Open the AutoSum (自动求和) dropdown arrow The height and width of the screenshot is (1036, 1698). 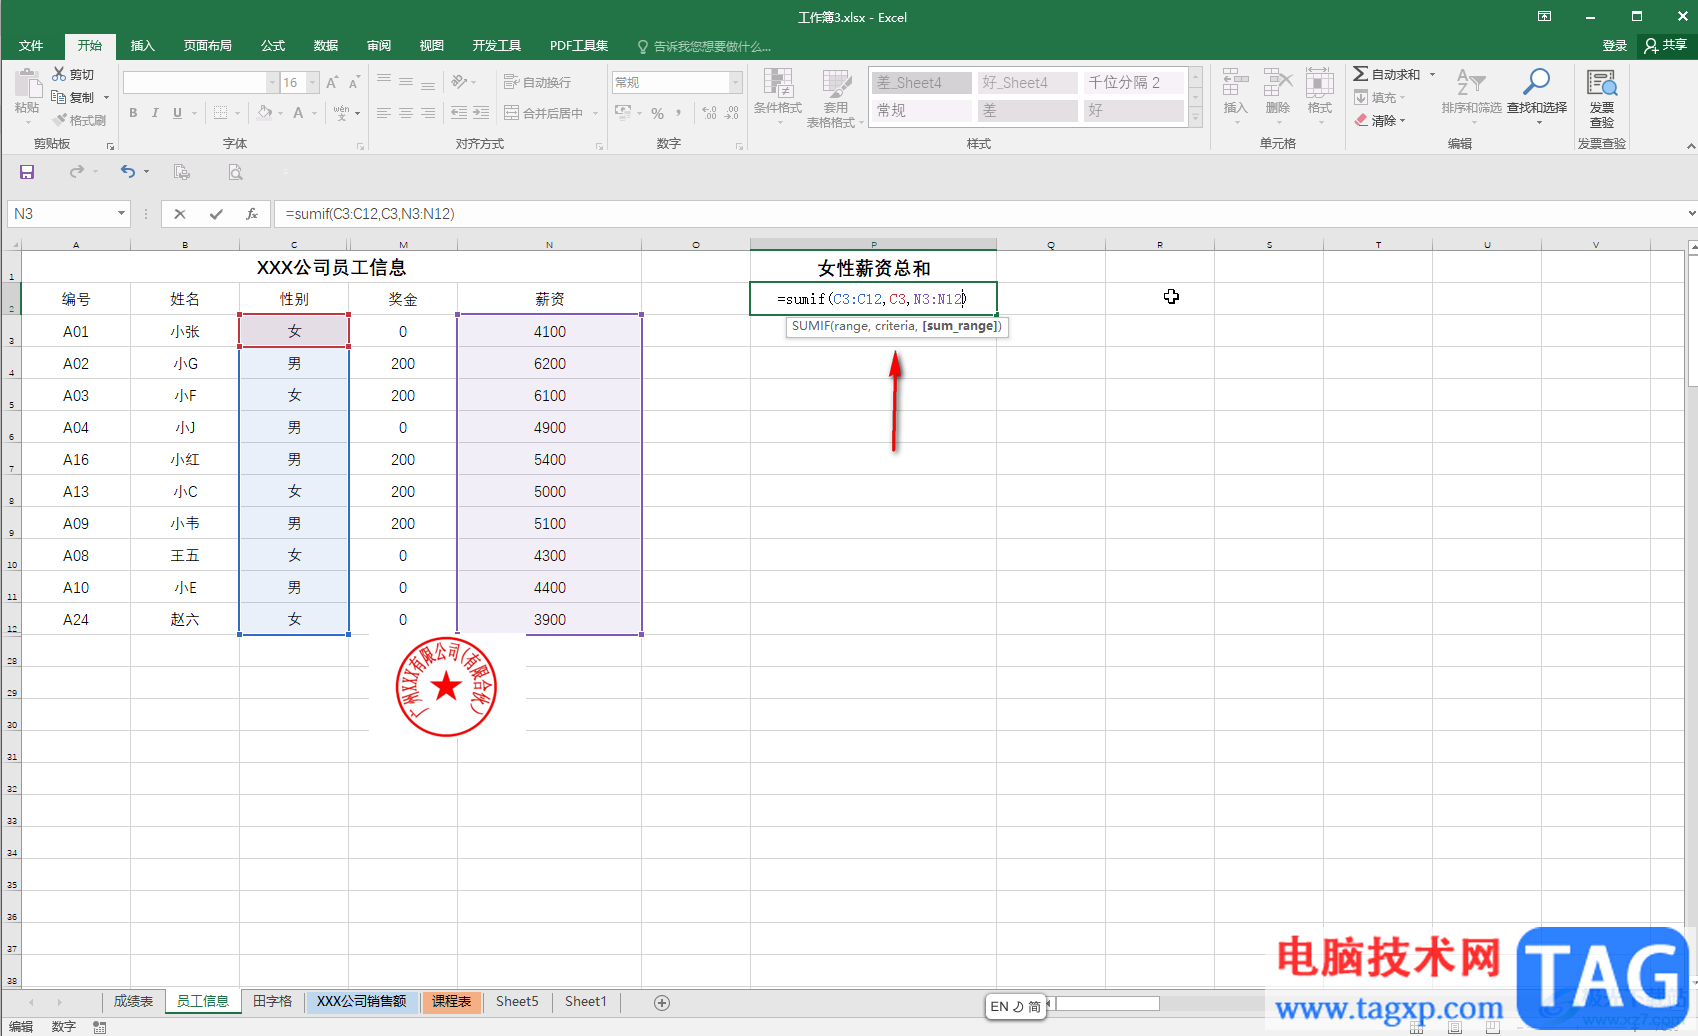pyautogui.click(x=1432, y=74)
